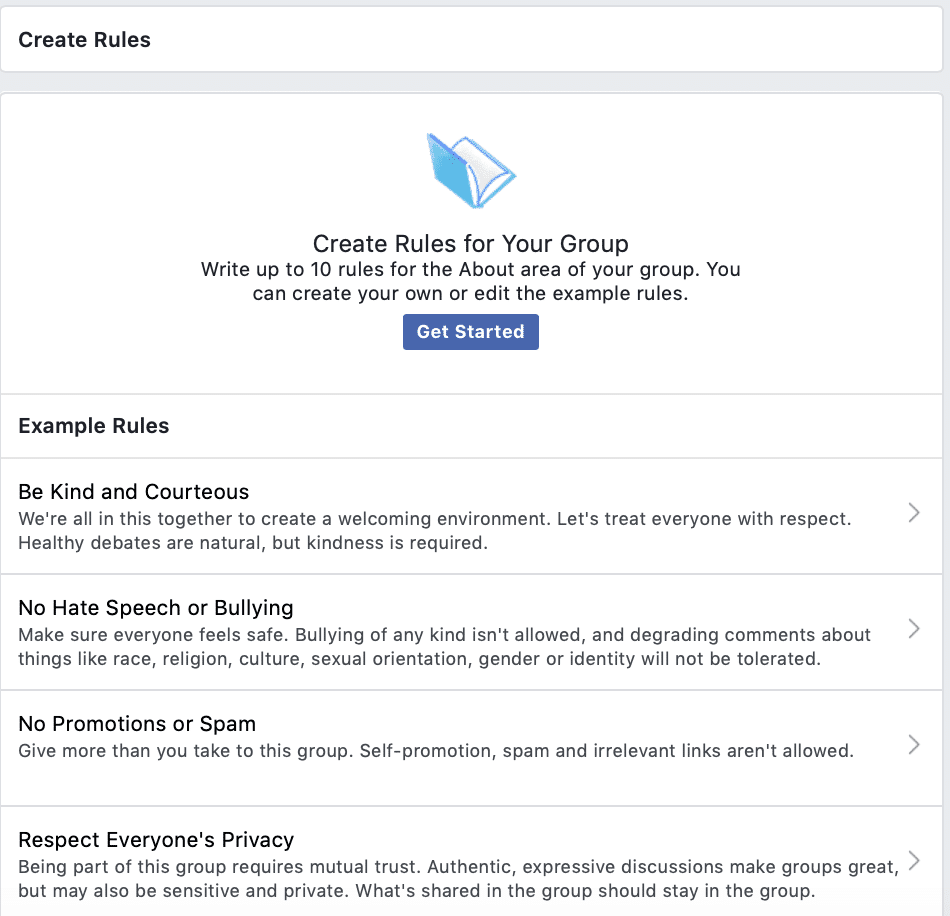Click the Create Rules for Your Group heading
950x916 pixels.
470,244
